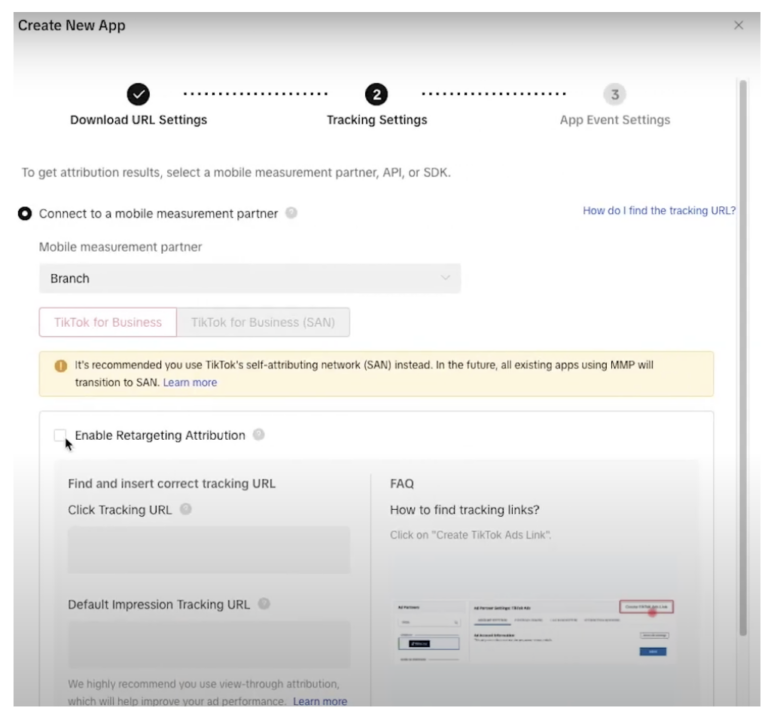
Task: Click the orange warning icon in SAN notice
Action: [x=61, y=366]
